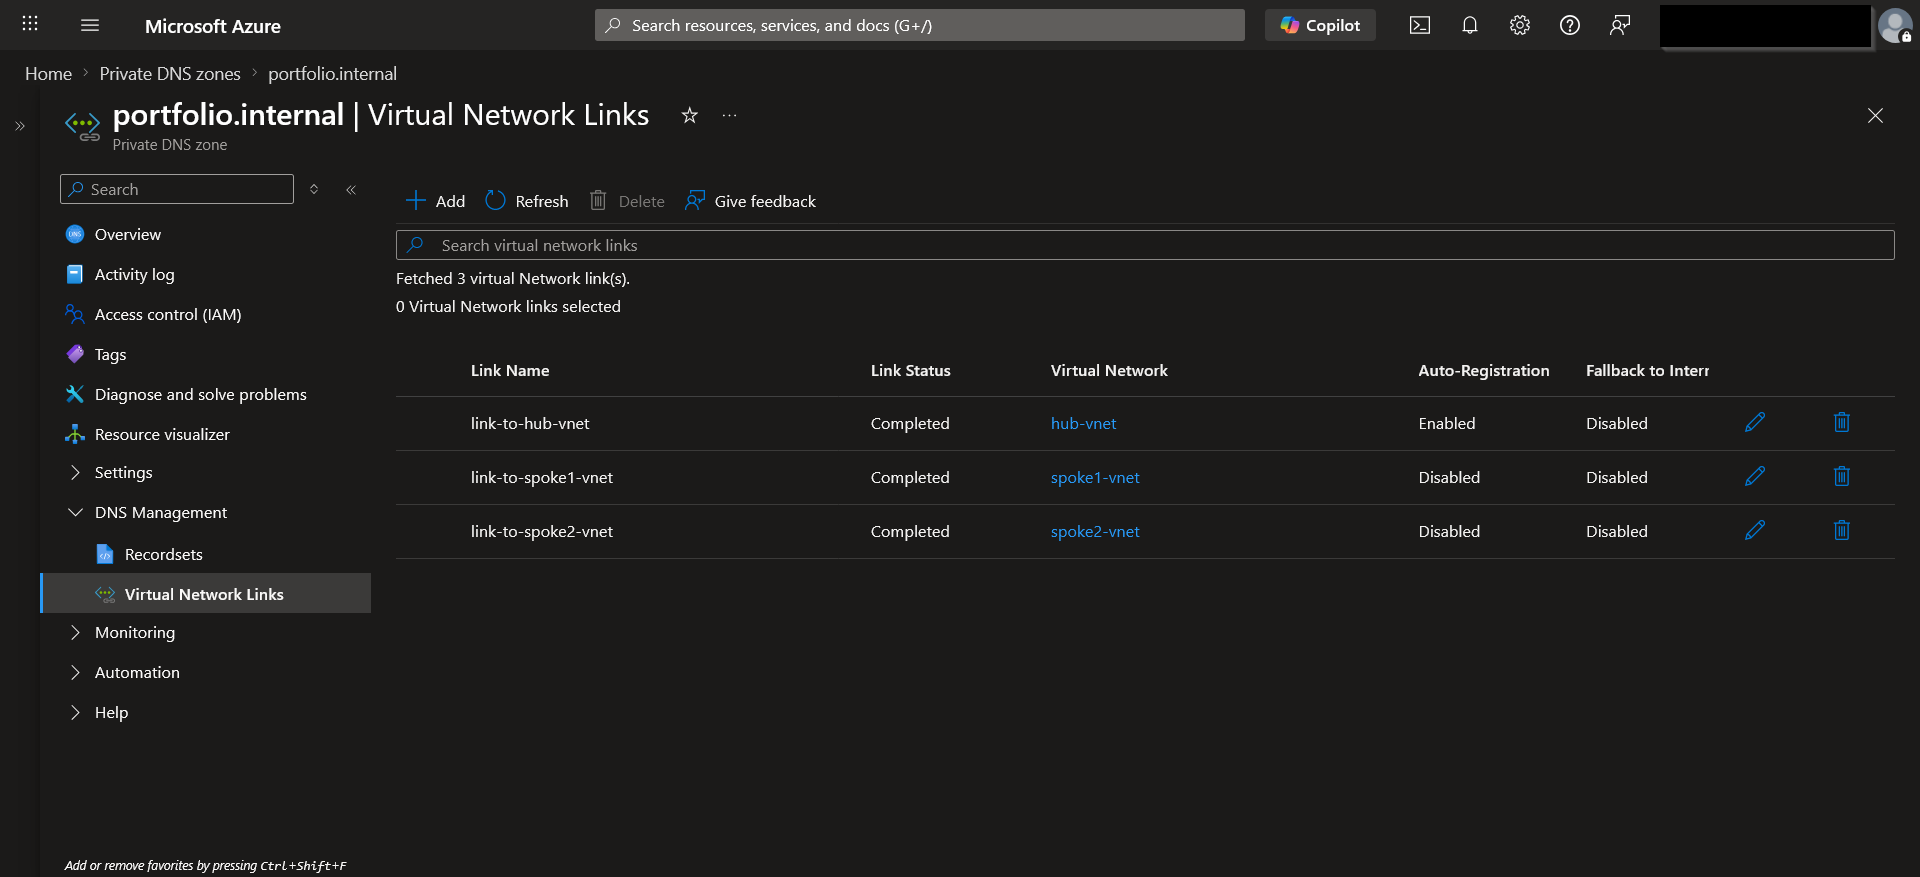Collapse the side menu with double chevron
Screen dimensions: 1920x877
click(351, 189)
